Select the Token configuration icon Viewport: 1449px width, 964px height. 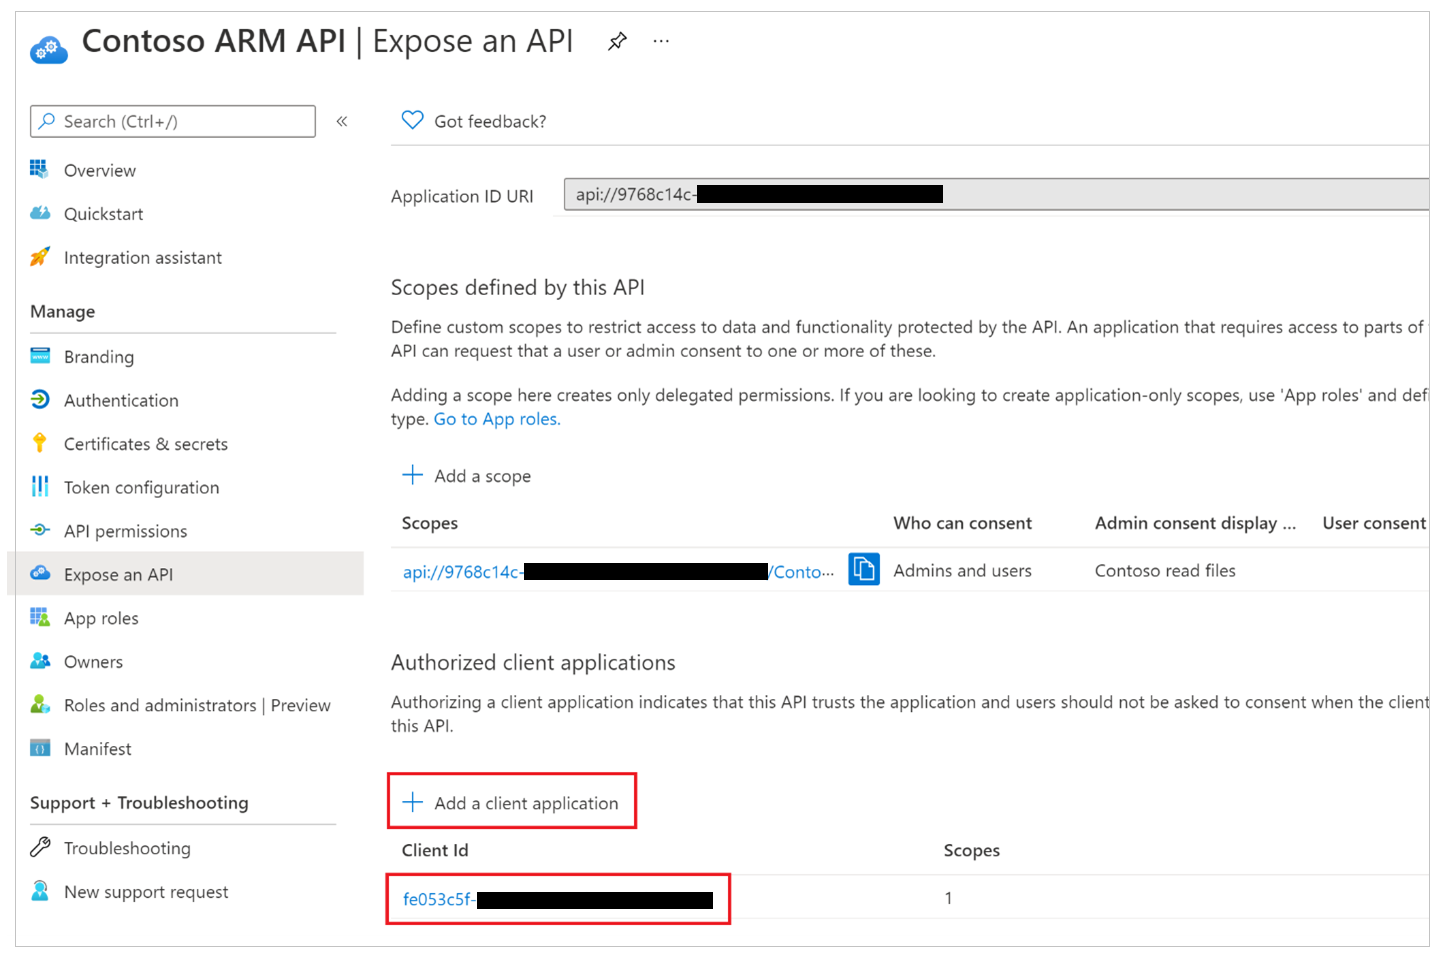click(40, 487)
